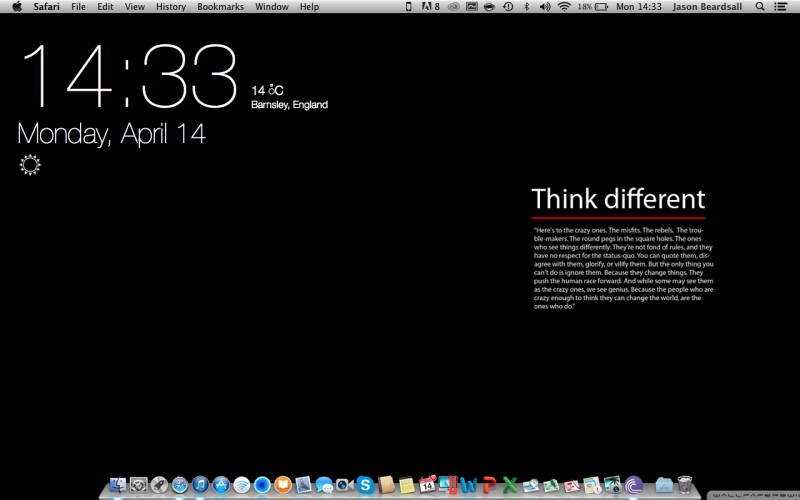The image size is (800, 500).
Task: Launch iTunes from the Dock
Action: pos(201,484)
